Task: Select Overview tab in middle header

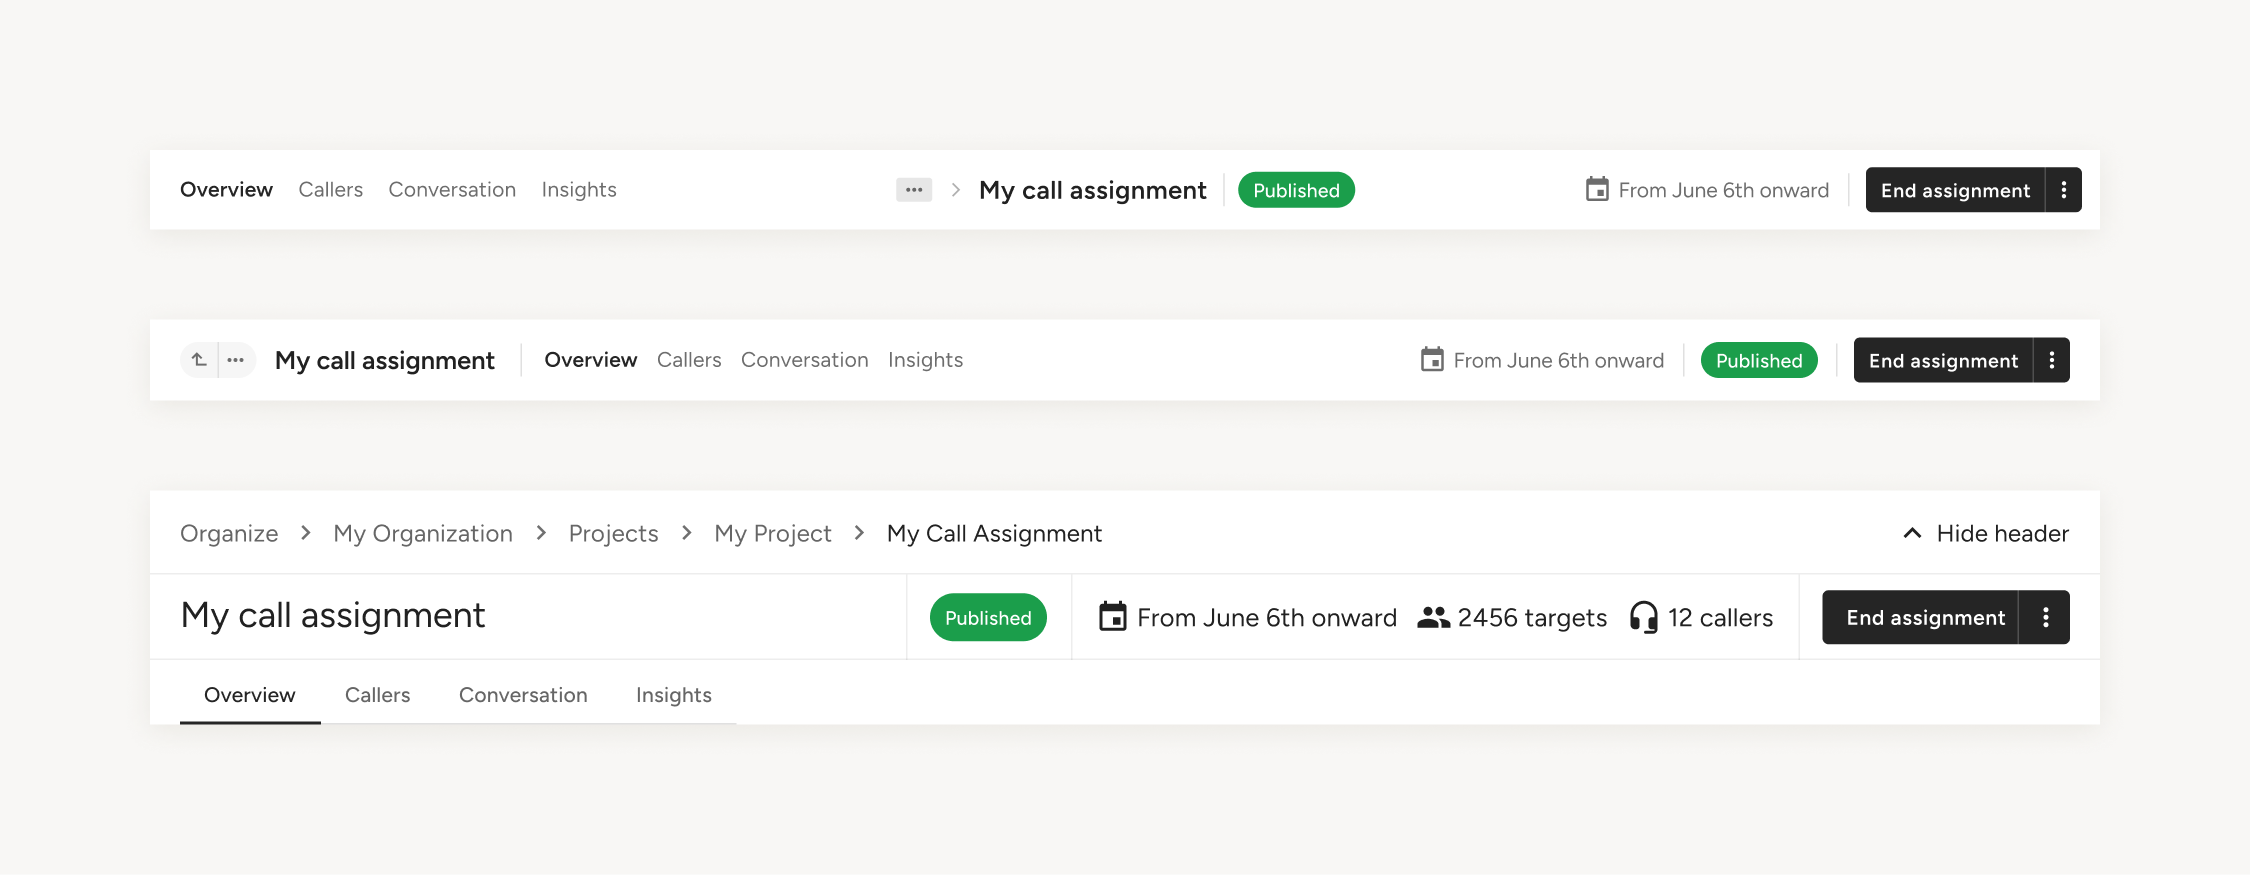Action: [x=590, y=360]
